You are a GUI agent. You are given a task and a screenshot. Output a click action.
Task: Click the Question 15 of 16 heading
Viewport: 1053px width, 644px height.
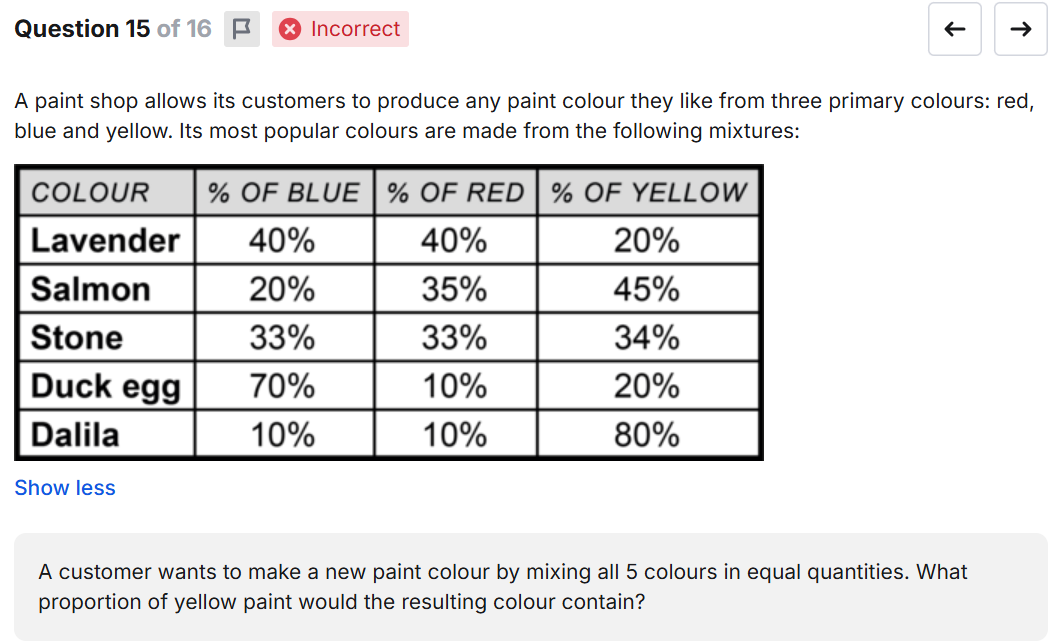coord(112,29)
